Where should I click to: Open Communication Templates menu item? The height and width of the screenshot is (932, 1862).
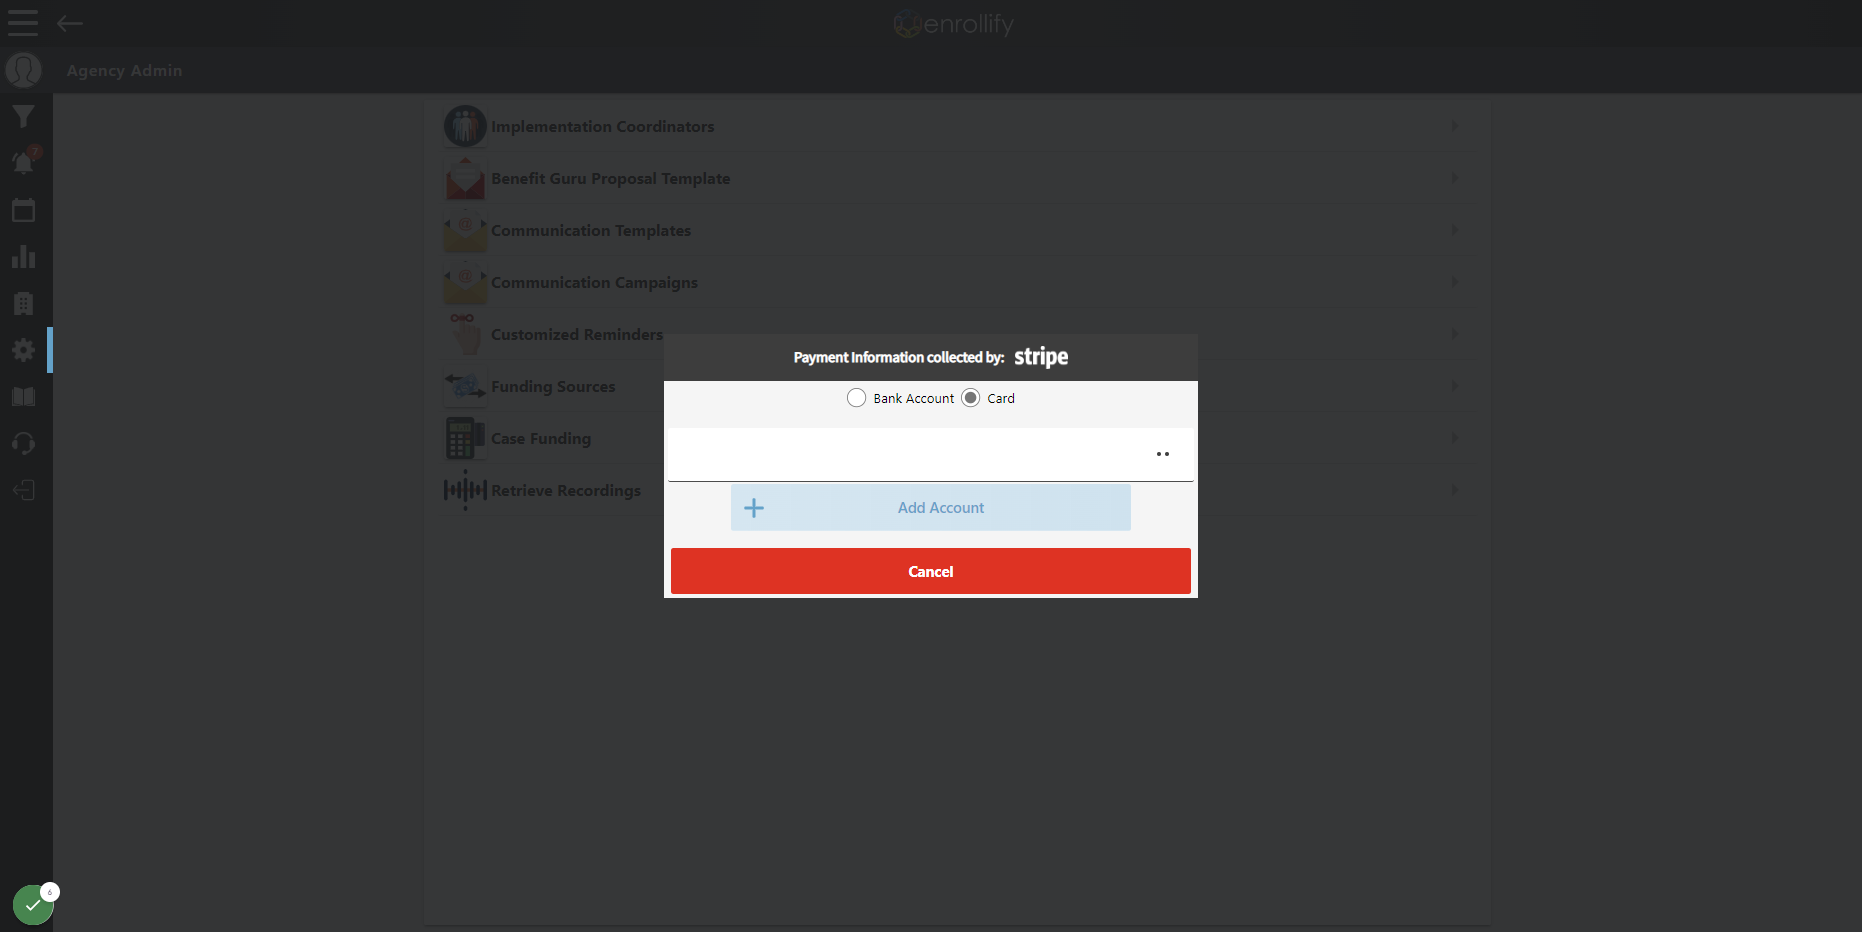(x=957, y=231)
